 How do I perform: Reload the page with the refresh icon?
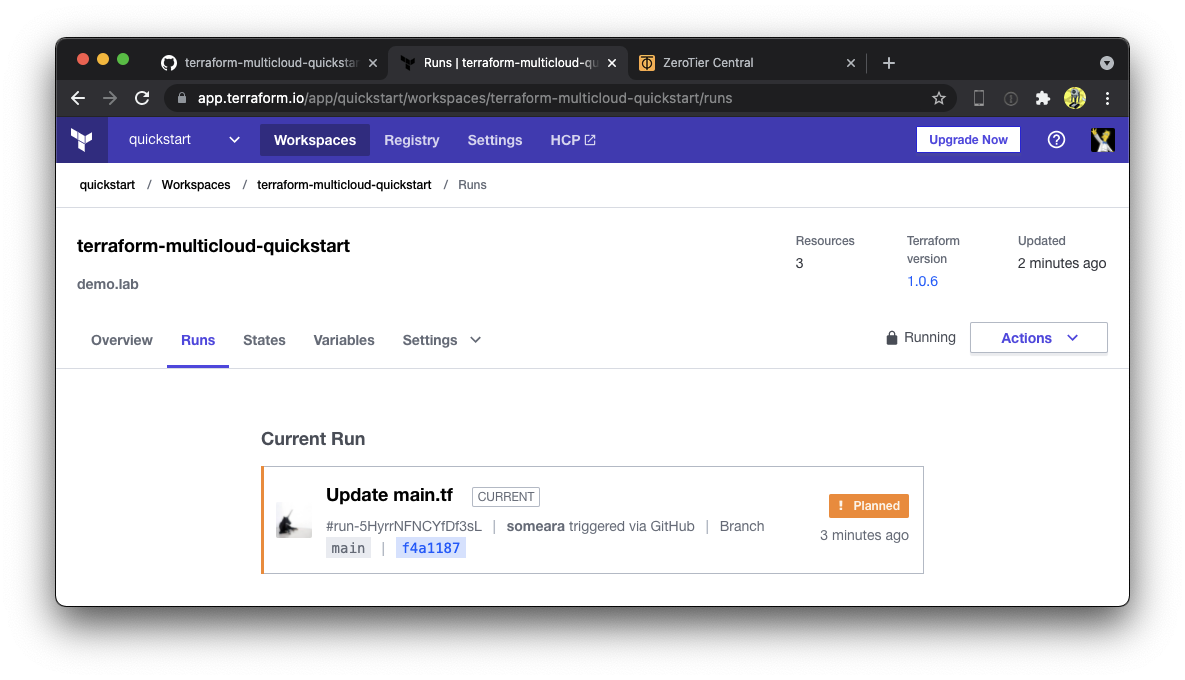tap(142, 98)
